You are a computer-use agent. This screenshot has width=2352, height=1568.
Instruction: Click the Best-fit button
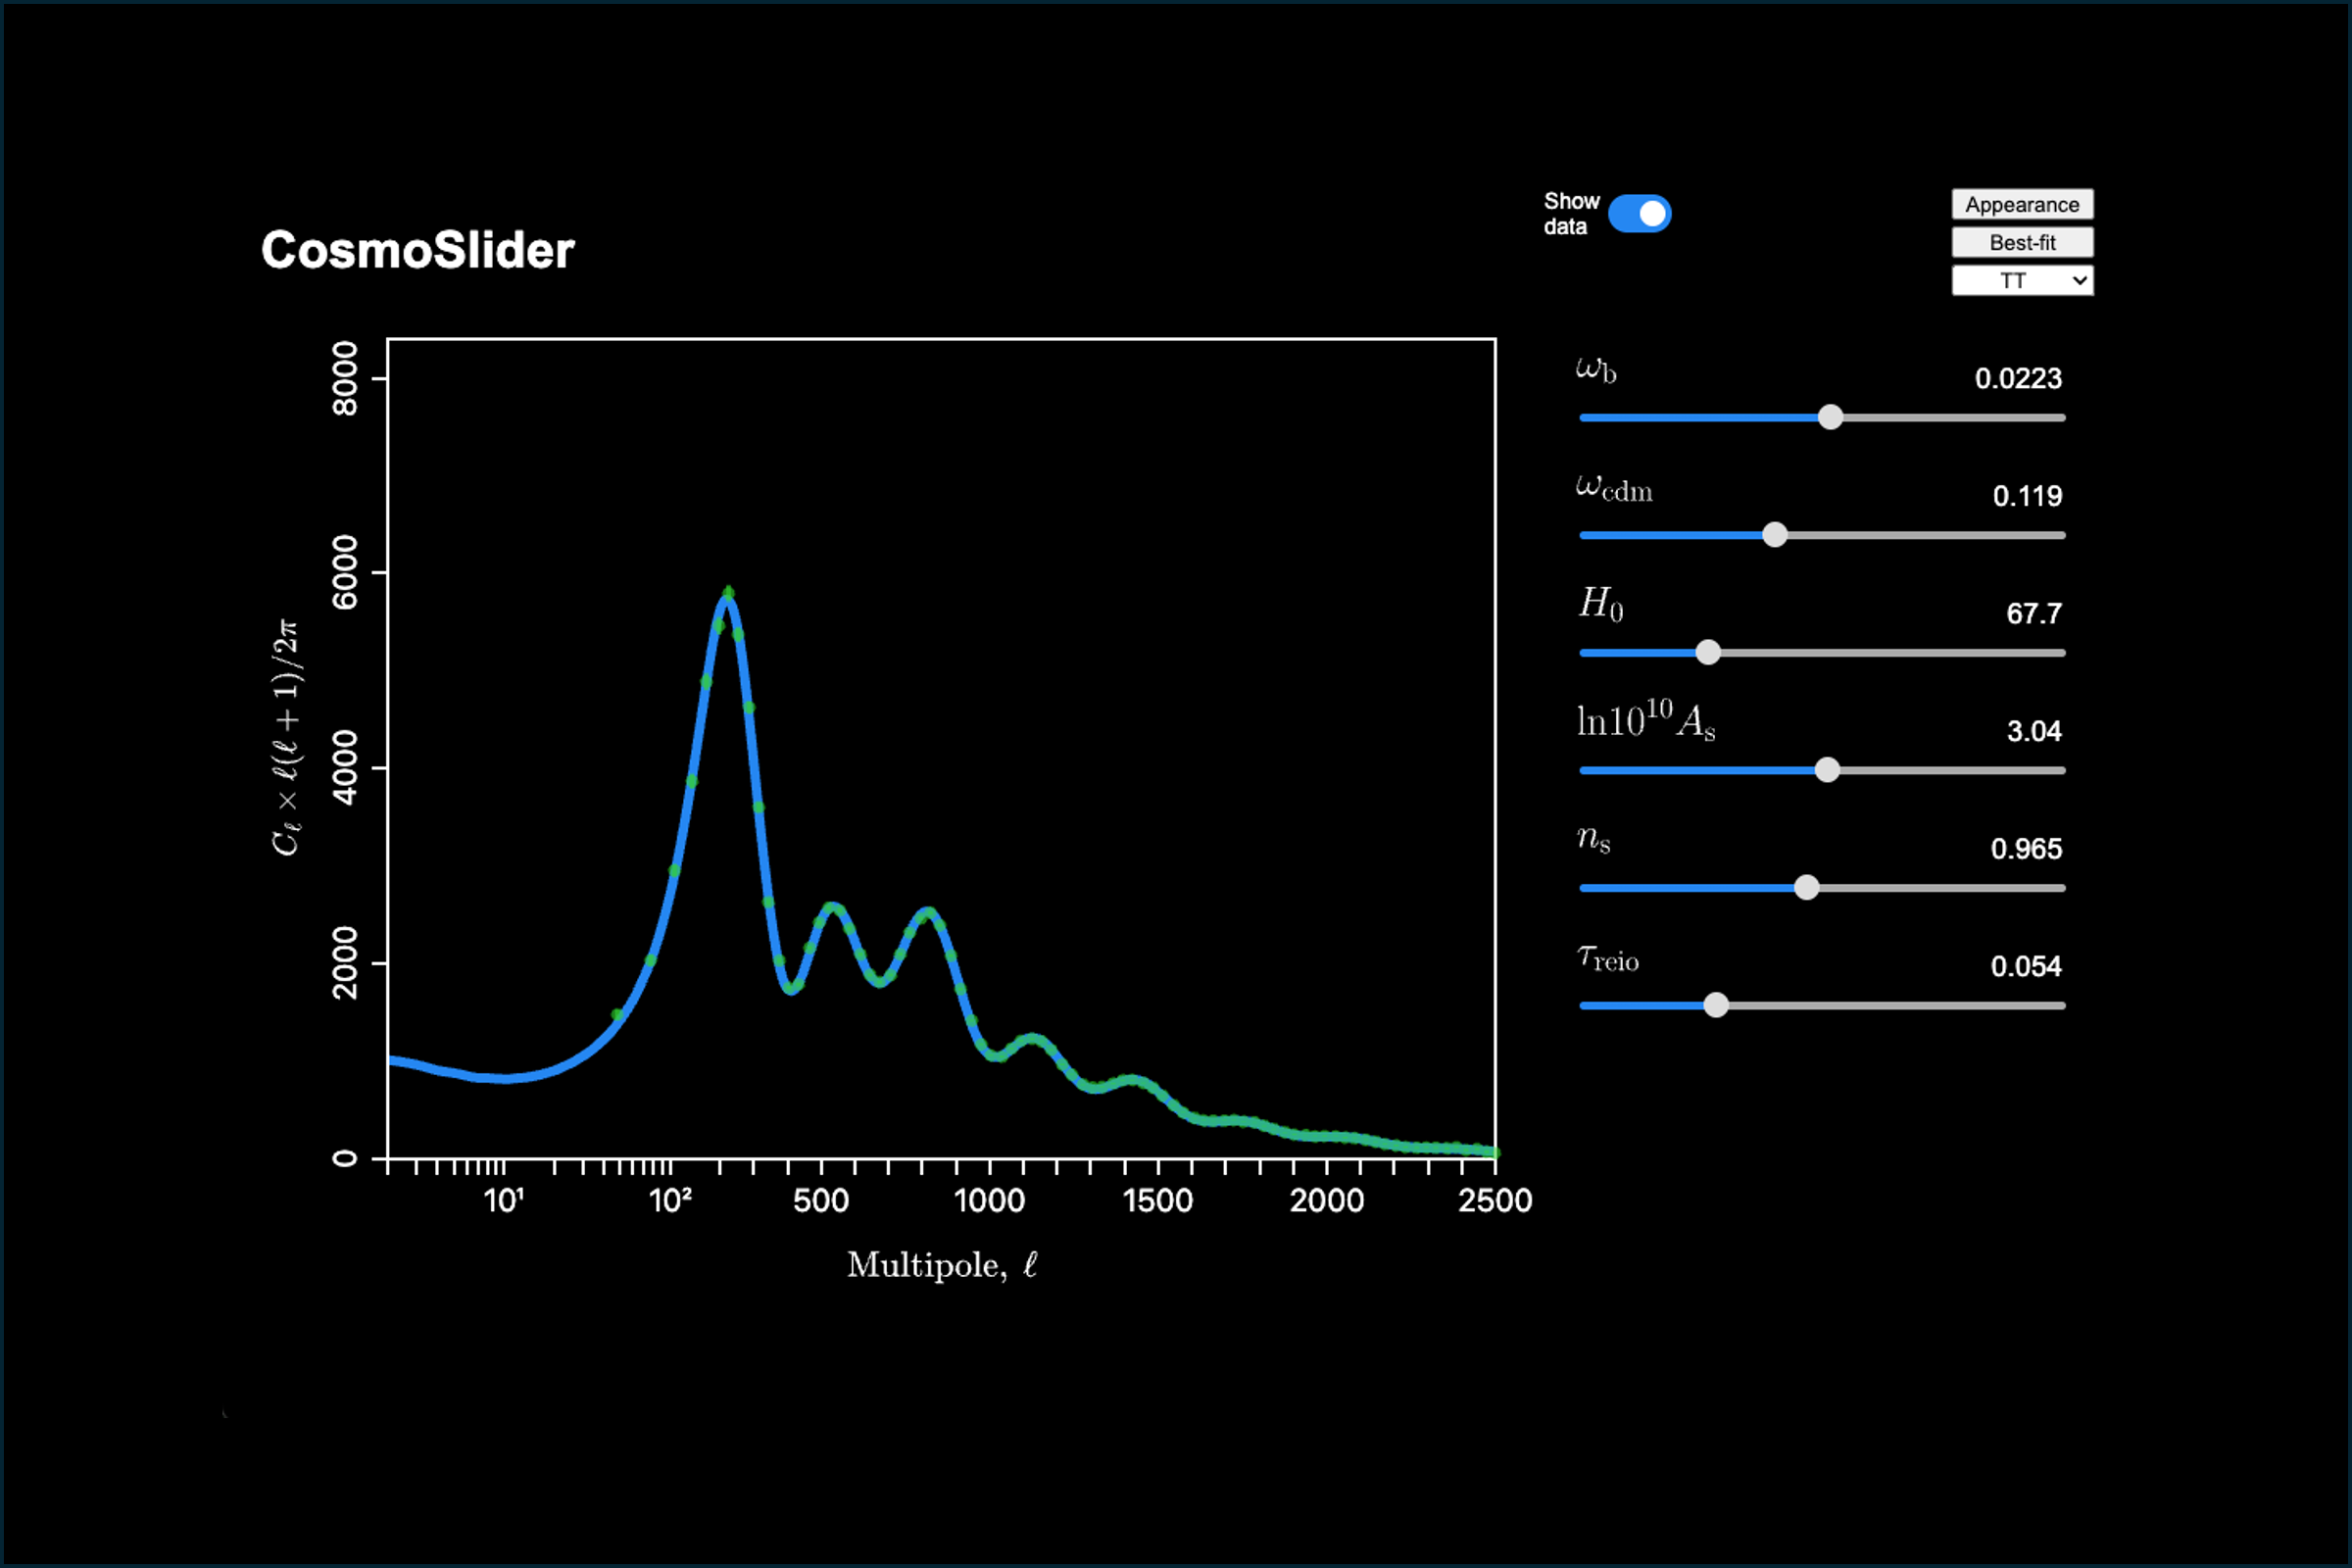click(2022, 242)
